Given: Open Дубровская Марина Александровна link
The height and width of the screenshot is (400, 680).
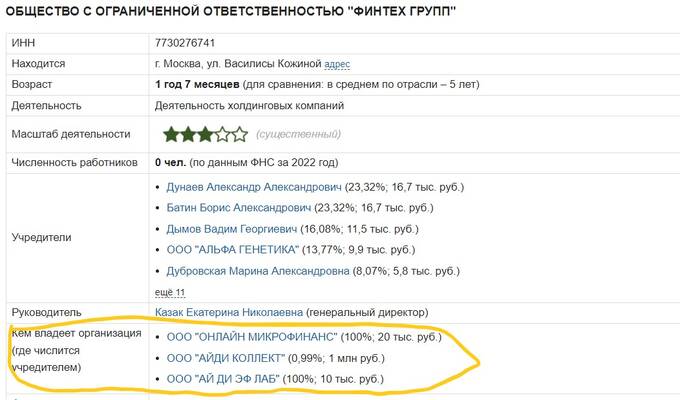Looking at the screenshot, I should (x=258, y=271).
